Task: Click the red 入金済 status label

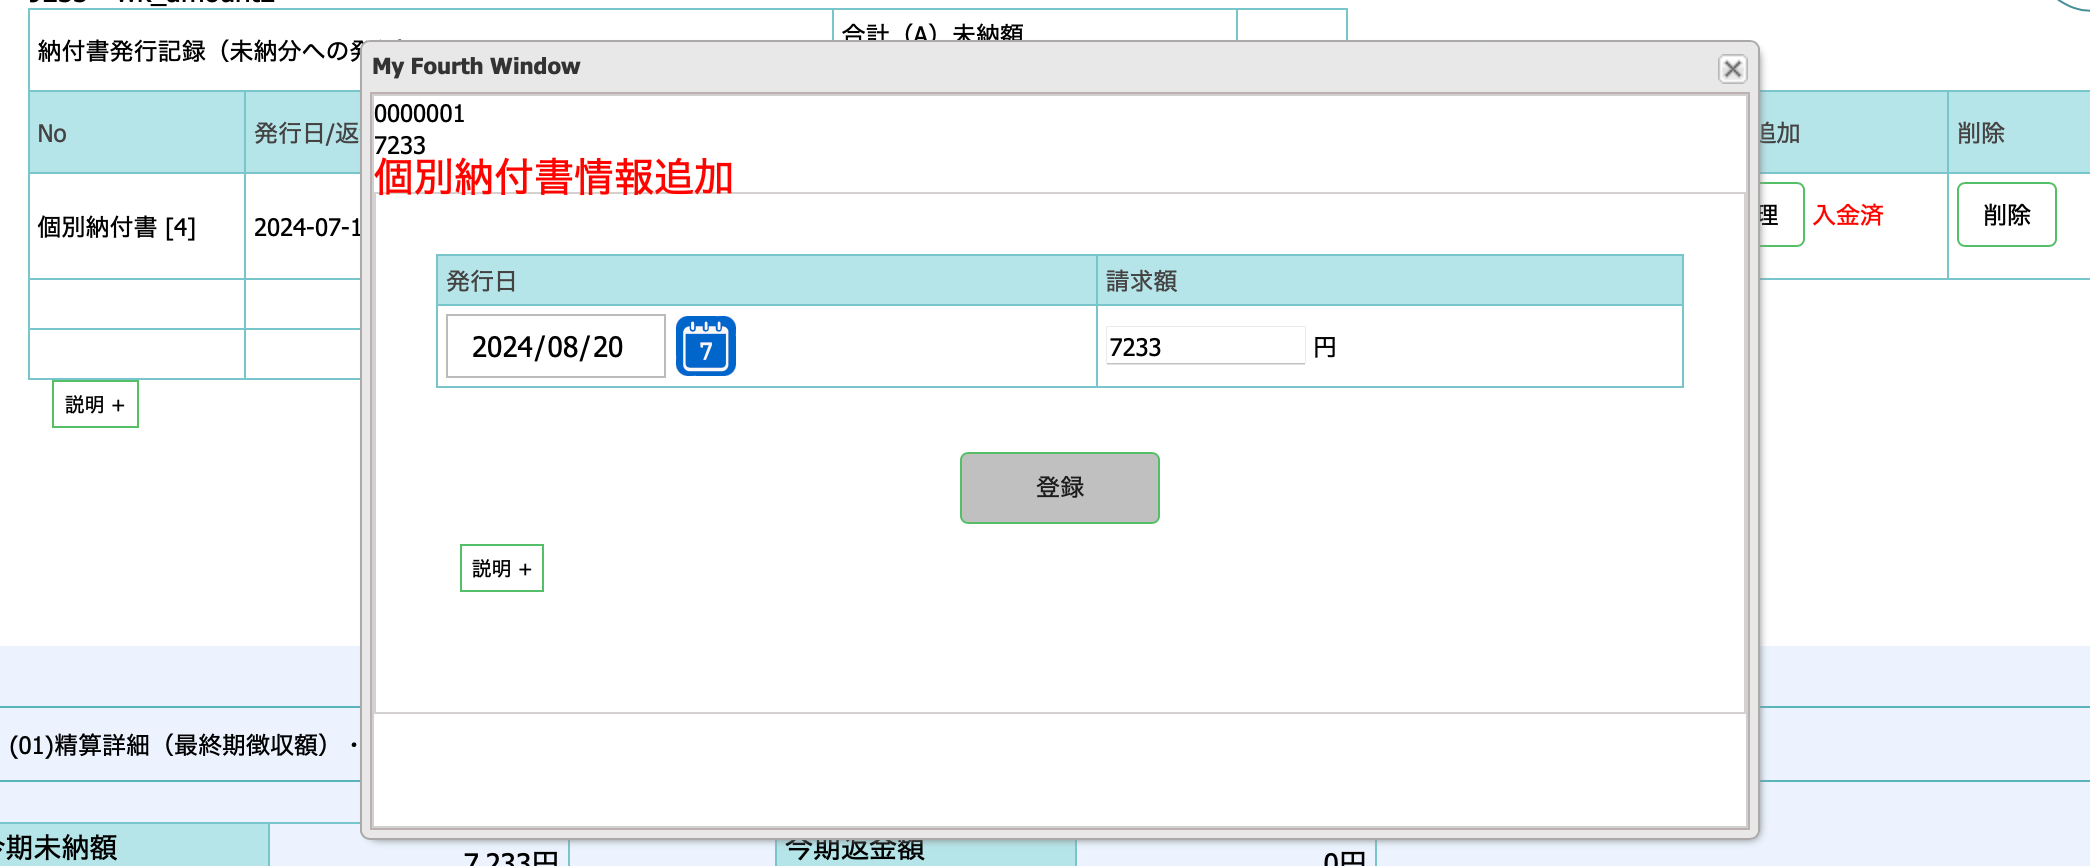Action: click(x=1847, y=215)
